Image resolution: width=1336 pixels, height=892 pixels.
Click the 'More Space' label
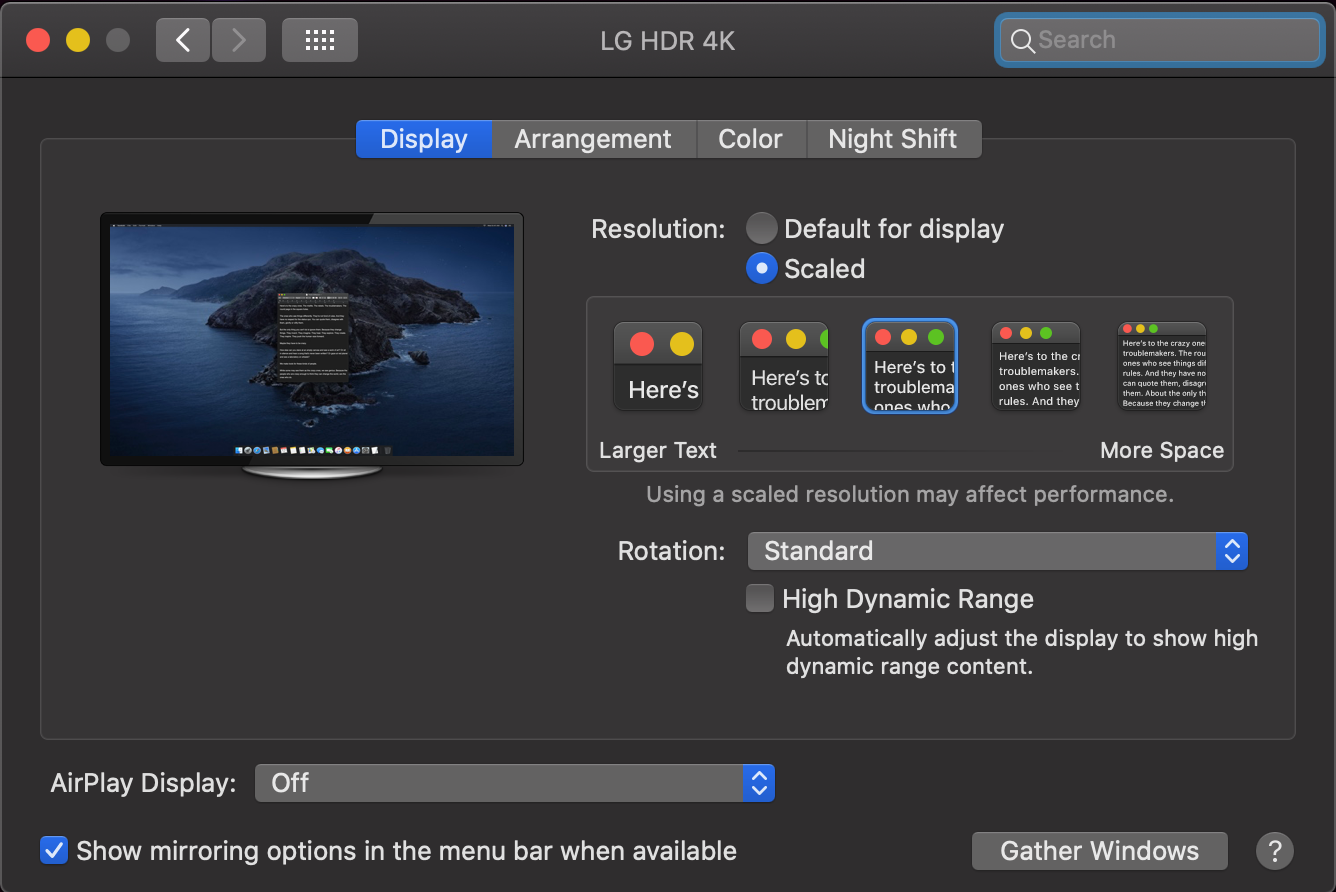click(x=1162, y=451)
